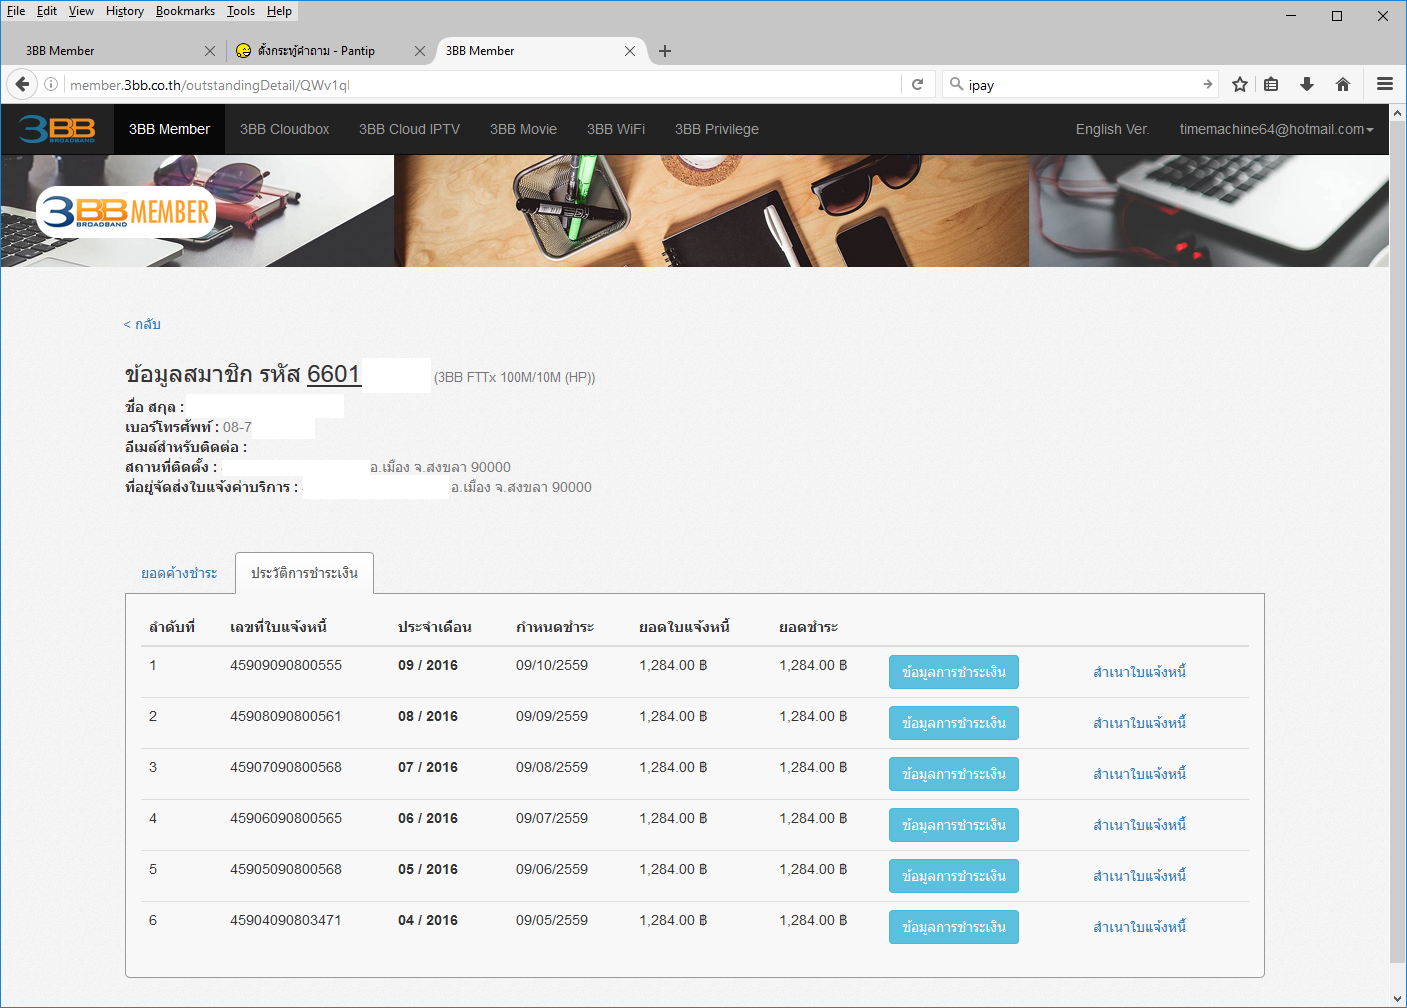Image resolution: width=1407 pixels, height=1008 pixels.
Task: Go to 3BB Privilege
Action: point(716,129)
